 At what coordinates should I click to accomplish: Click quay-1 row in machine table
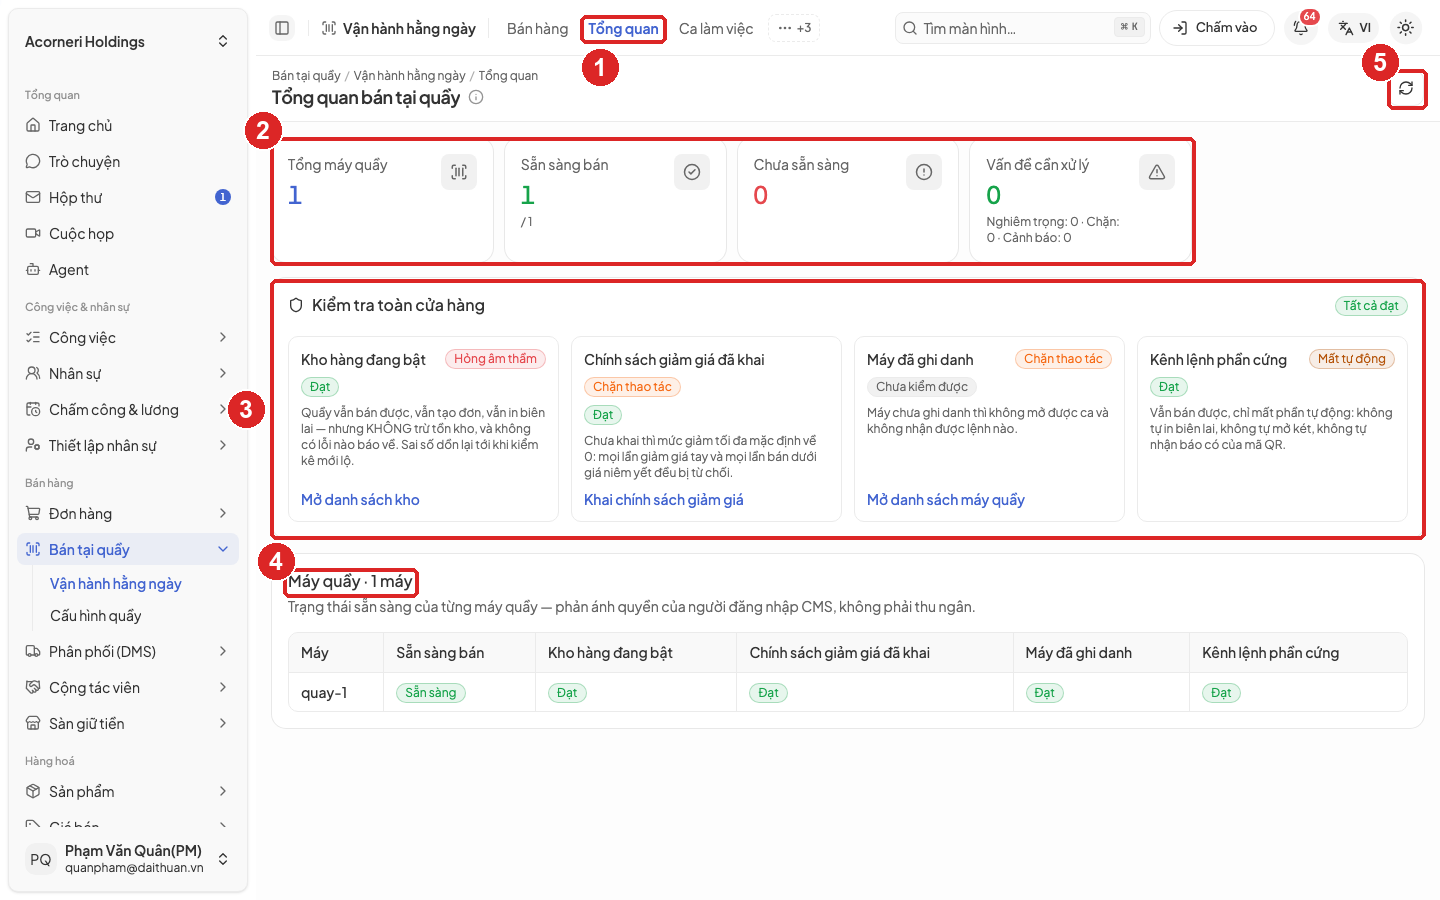848,692
